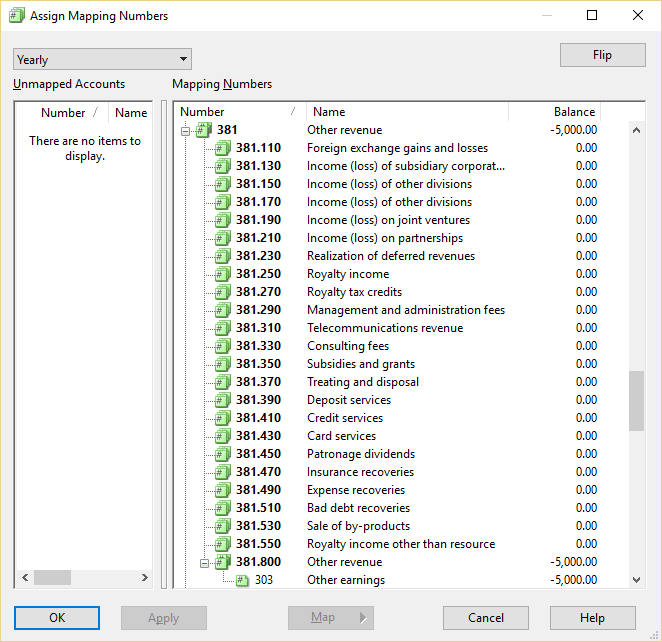
Task: Click the icon beside 381.250 Royalty income
Action: click(223, 274)
